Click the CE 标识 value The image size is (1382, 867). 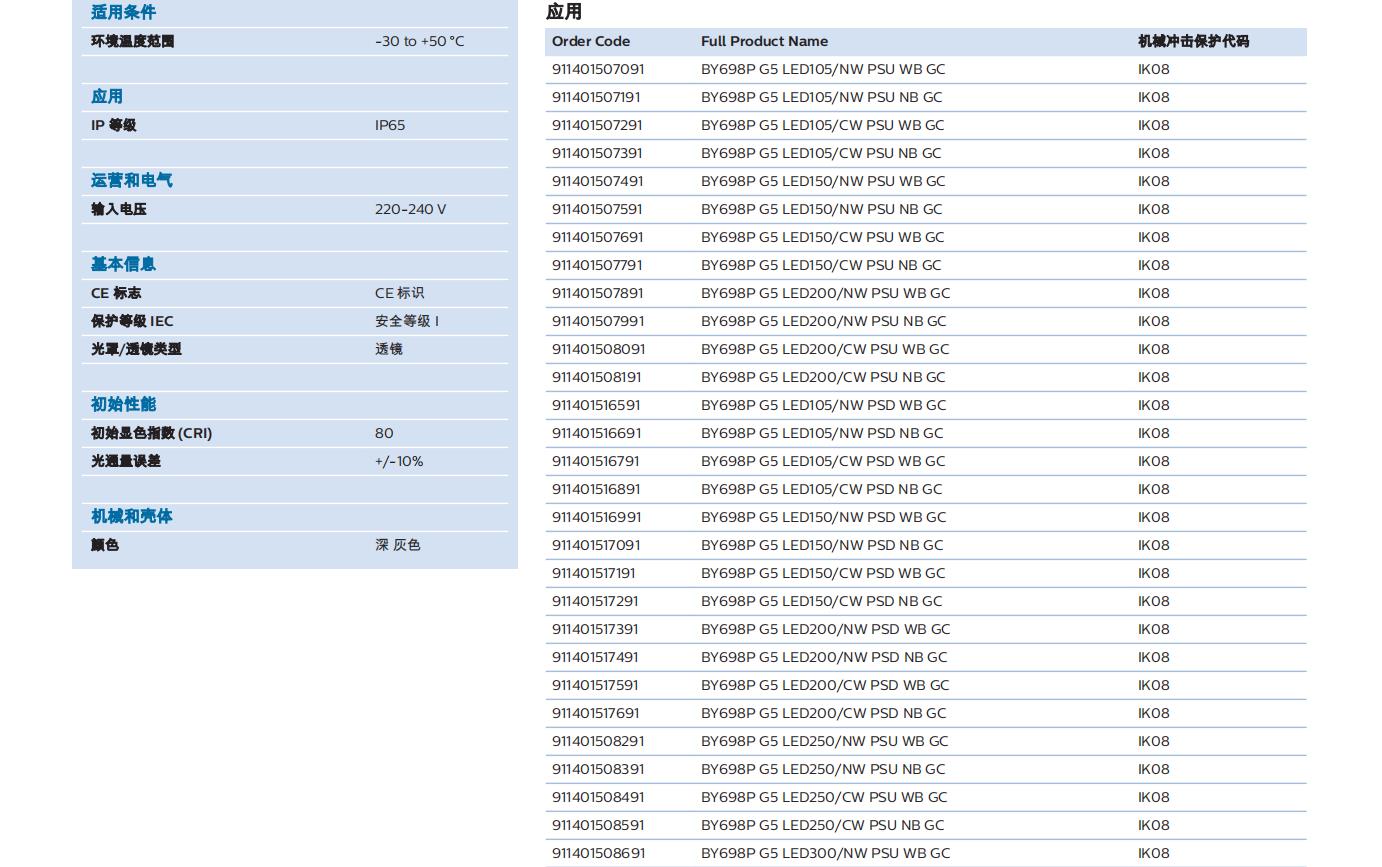point(400,293)
